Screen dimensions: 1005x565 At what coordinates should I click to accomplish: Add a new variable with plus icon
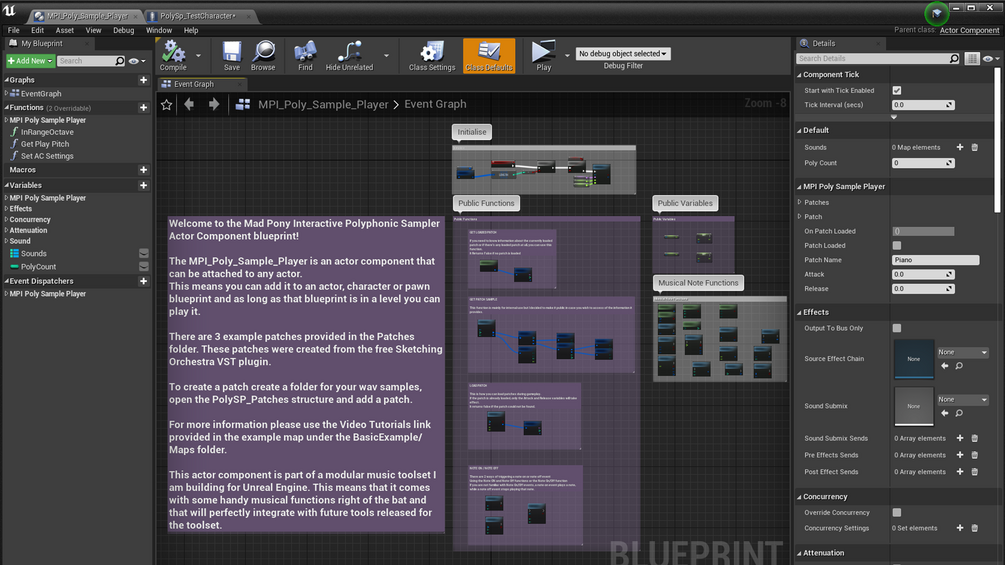pos(144,185)
